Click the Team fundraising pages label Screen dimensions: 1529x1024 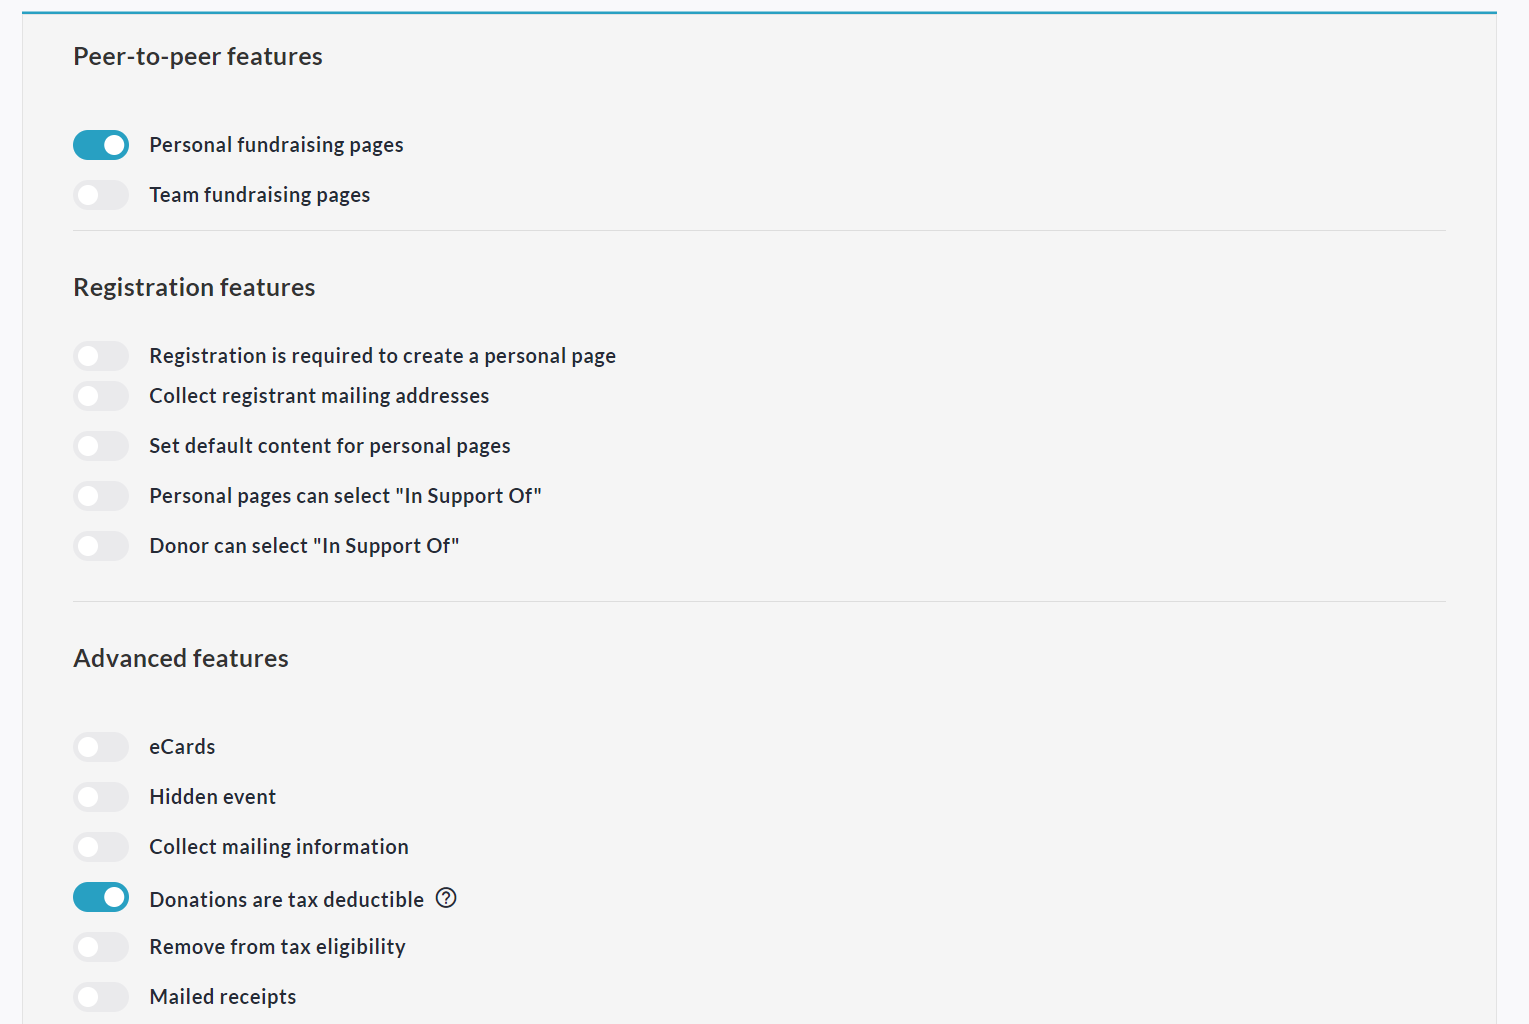[259, 195]
